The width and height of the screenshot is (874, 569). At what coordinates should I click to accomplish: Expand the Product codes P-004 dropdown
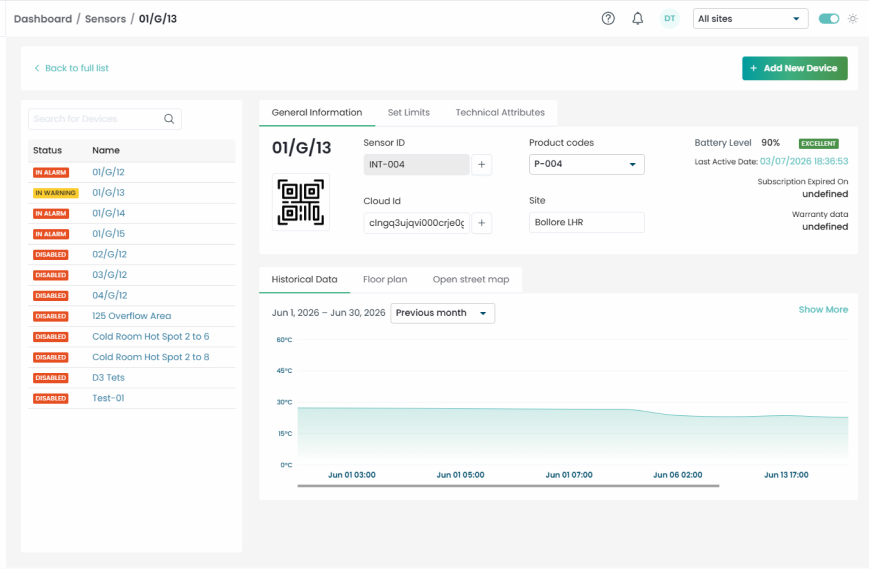click(586, 164)
